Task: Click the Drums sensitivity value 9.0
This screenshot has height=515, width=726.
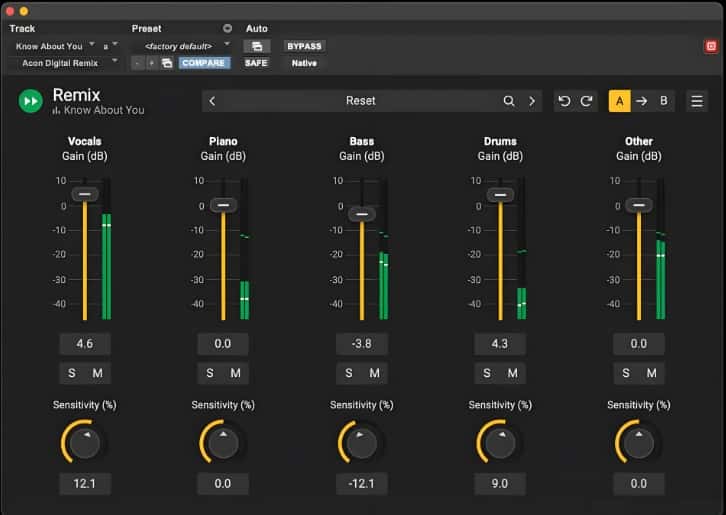Action: tap(500, 484)
